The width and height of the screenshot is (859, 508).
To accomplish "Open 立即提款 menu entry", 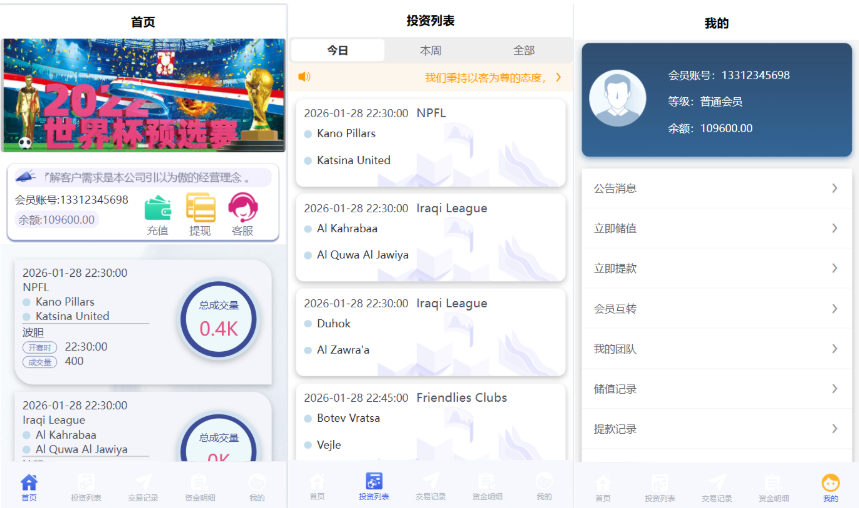I will click(x=717, y=269).
